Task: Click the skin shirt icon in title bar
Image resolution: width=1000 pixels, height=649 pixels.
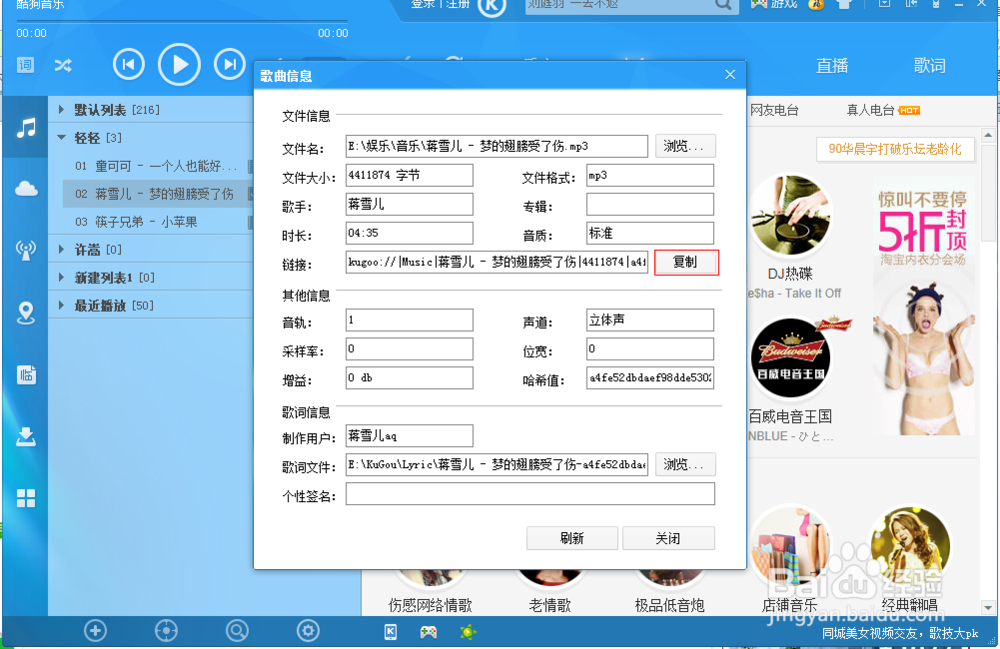Action: 843,4
